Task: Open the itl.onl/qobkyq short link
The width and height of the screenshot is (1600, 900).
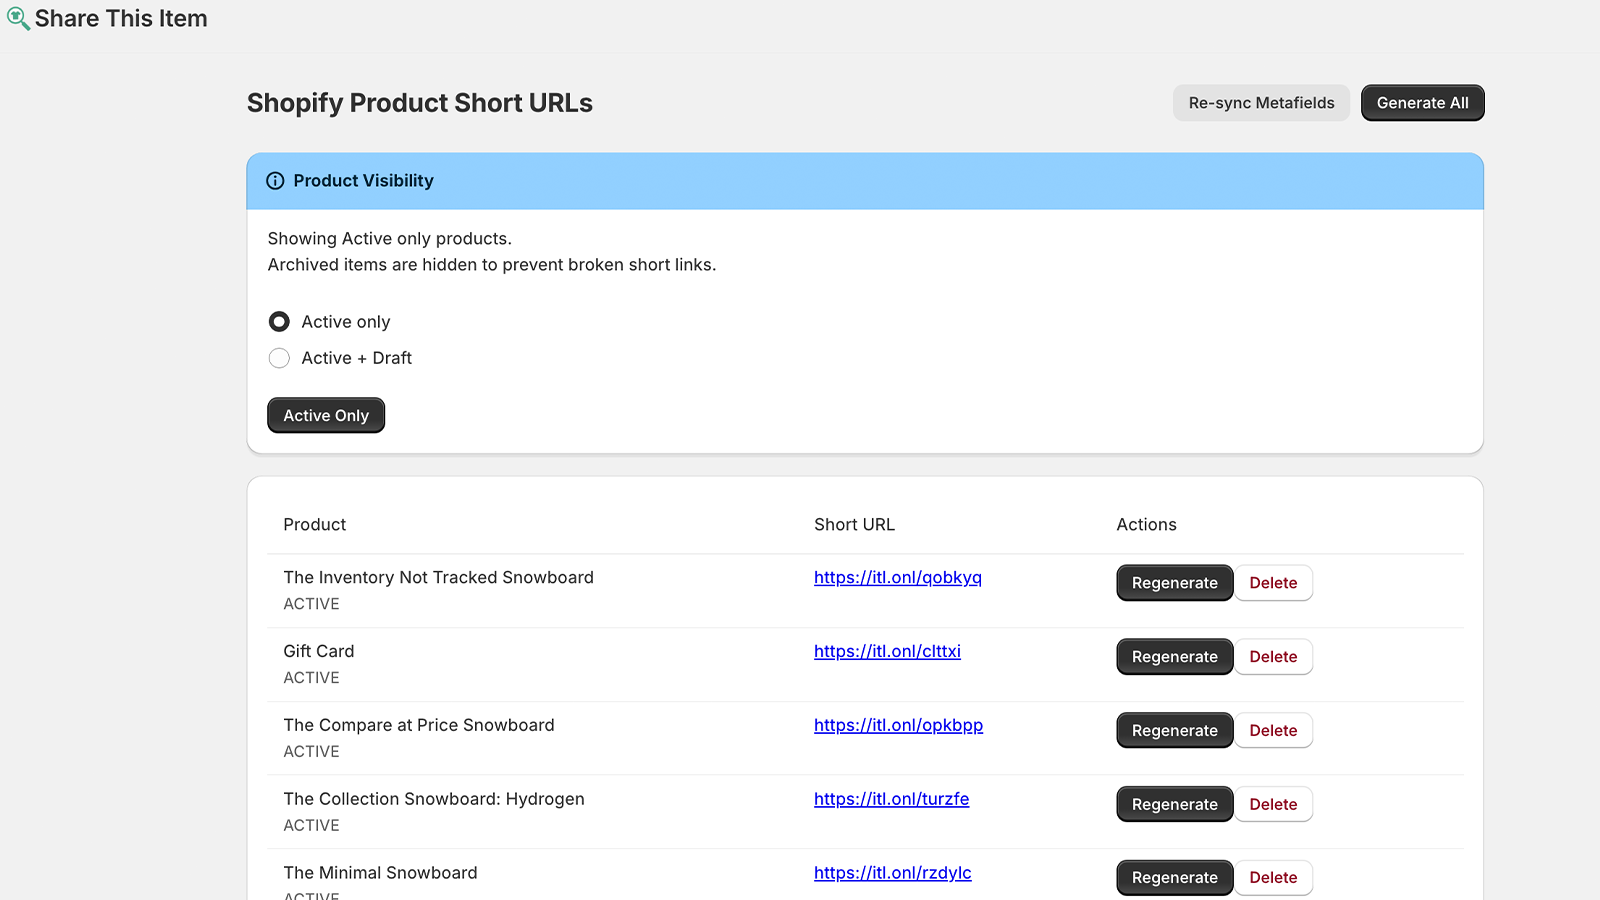Action: click(897, 578)
